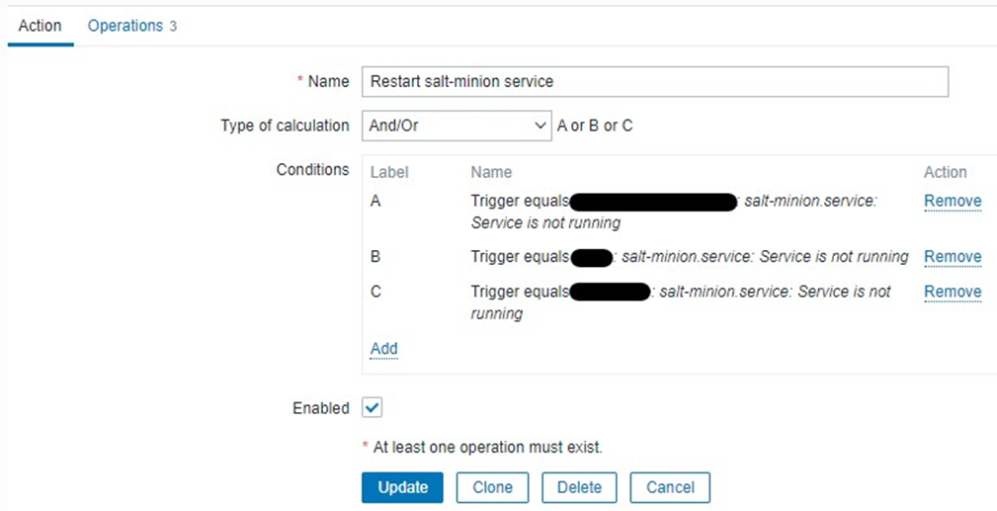
Task: Click the Name field label
Action: [328, 81]
